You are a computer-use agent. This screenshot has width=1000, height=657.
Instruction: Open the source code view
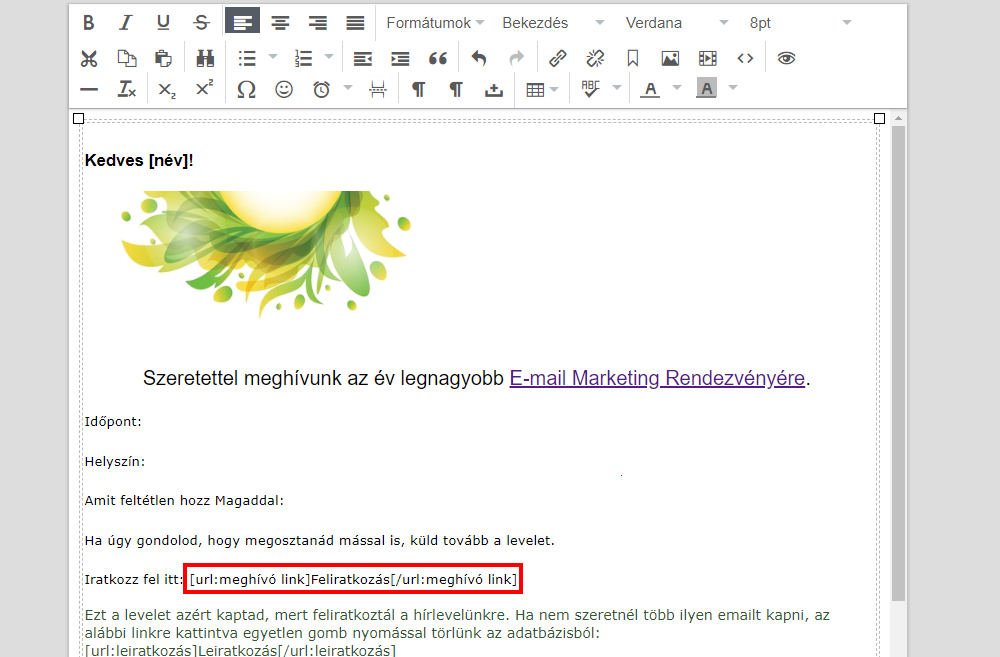click(745, 59)
